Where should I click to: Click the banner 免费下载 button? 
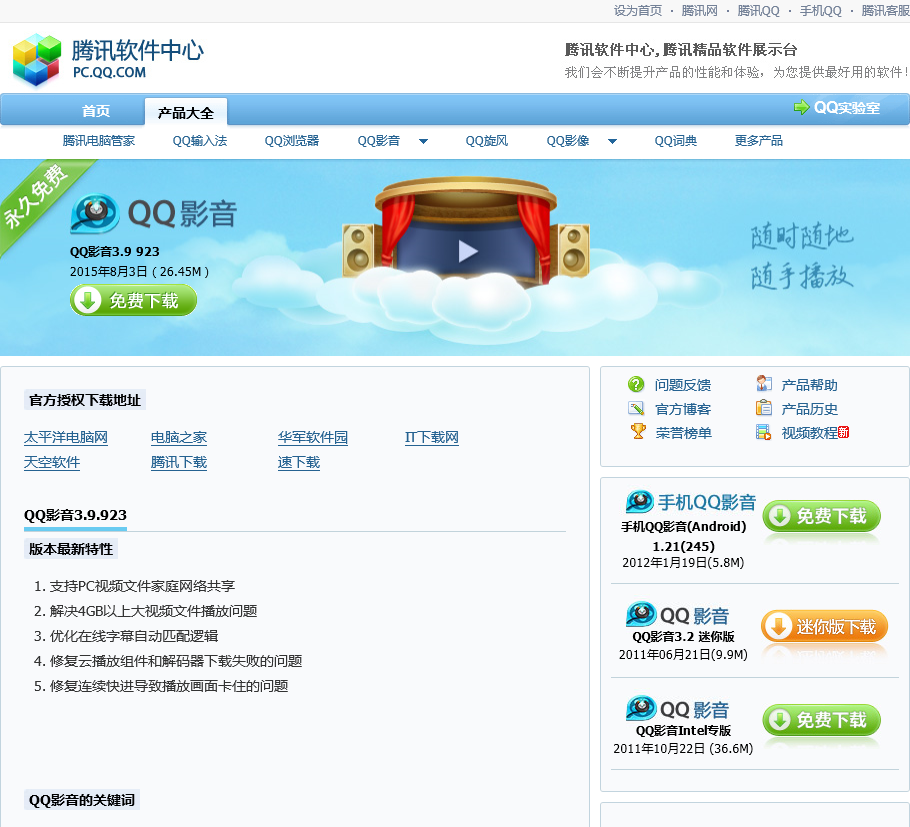click(133, 300)
